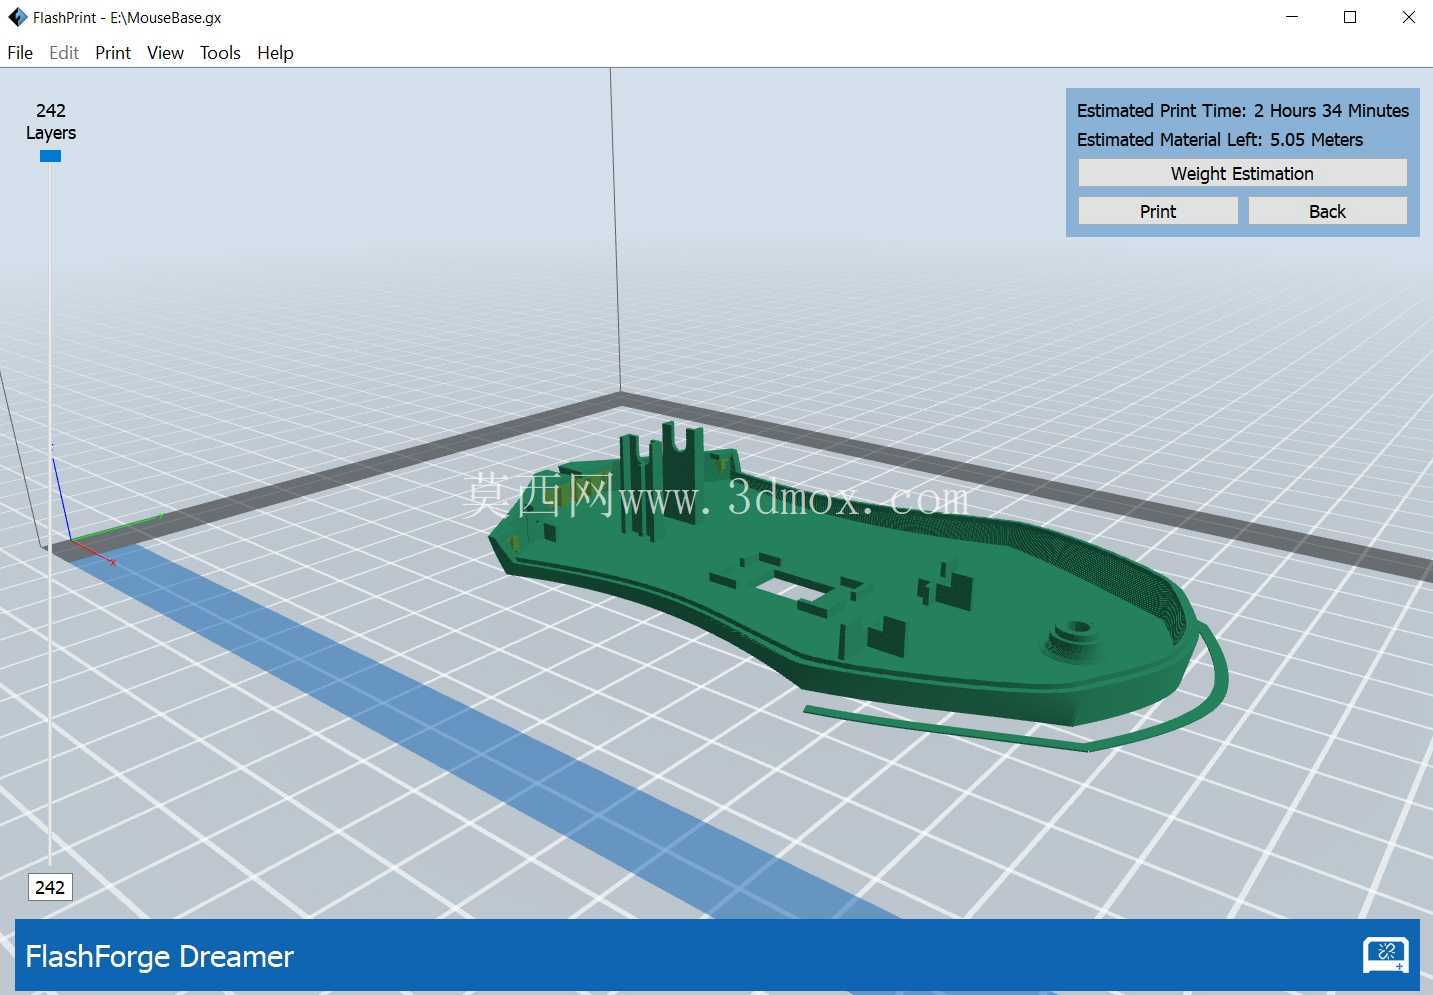
Task: Click the FlashPrint app icon in title bar
Action: point(17,17)
